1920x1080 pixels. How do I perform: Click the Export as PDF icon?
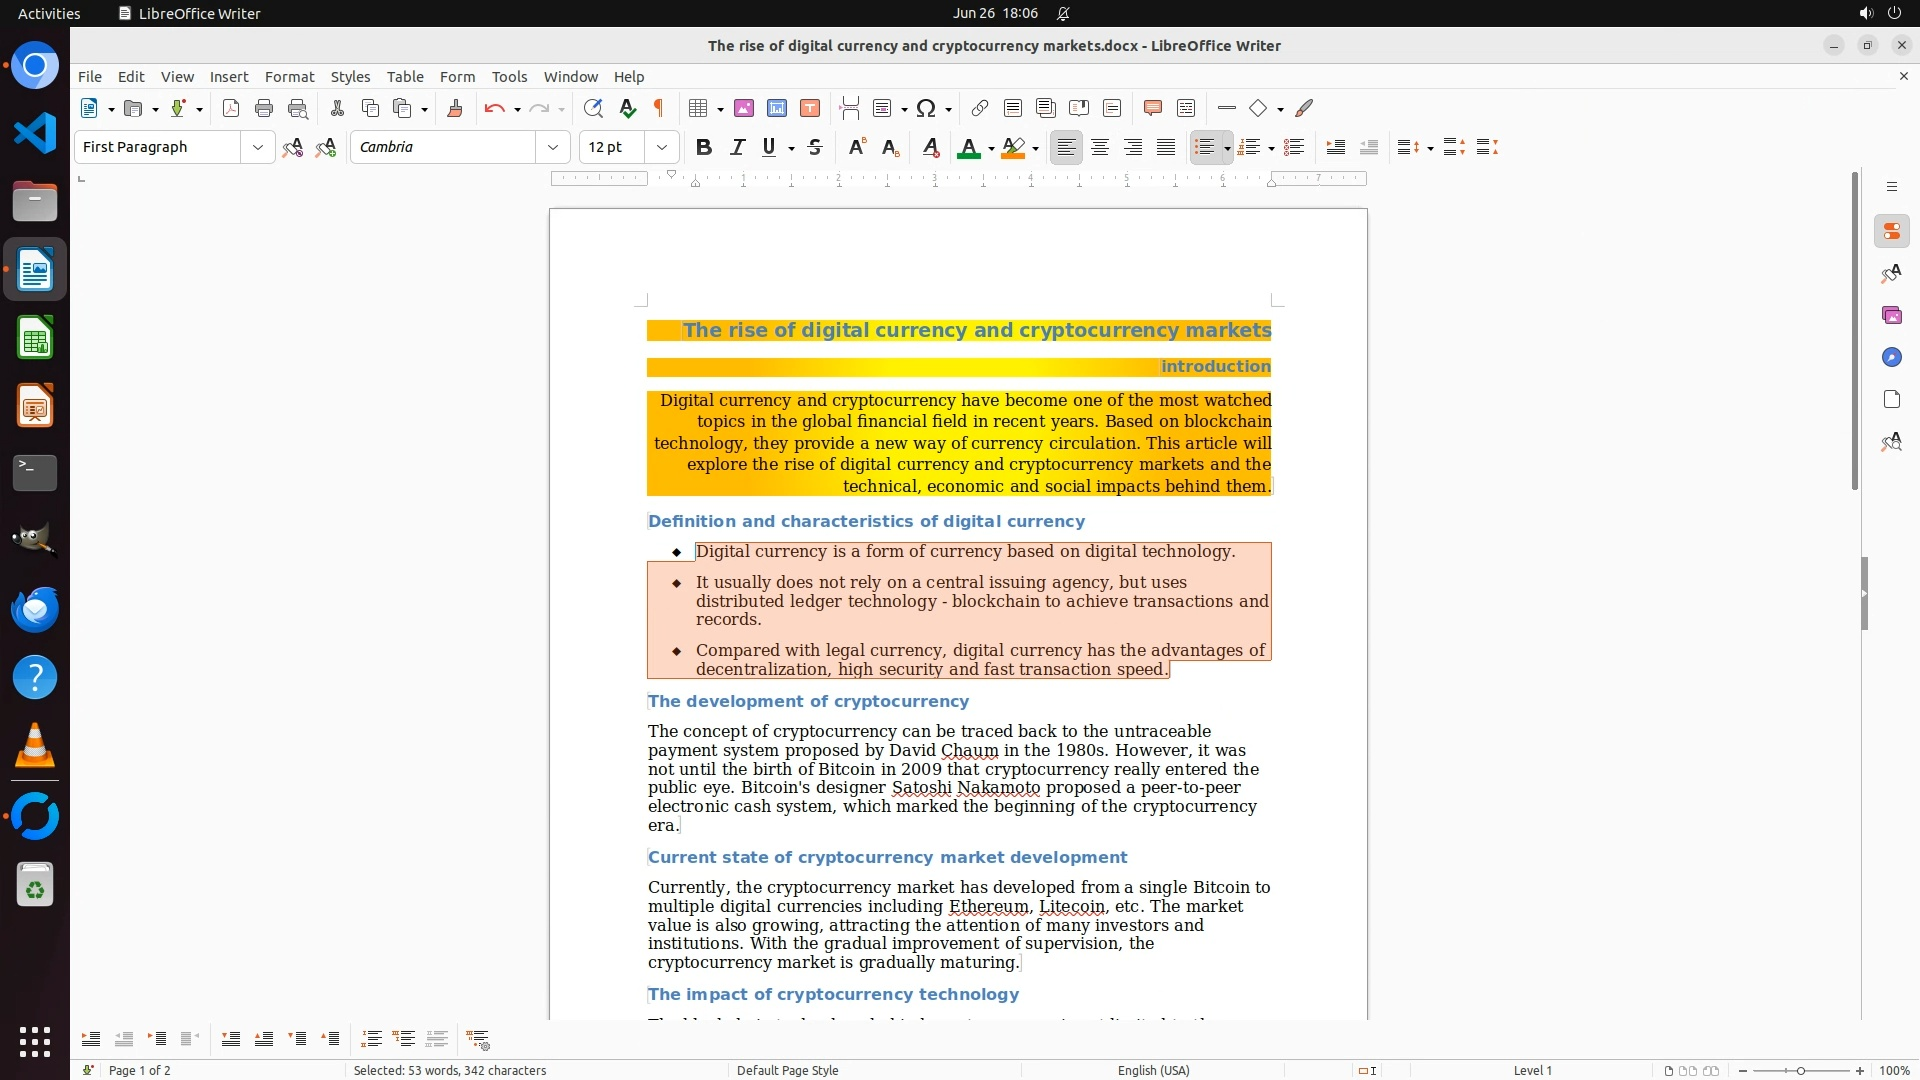[231, 108]
